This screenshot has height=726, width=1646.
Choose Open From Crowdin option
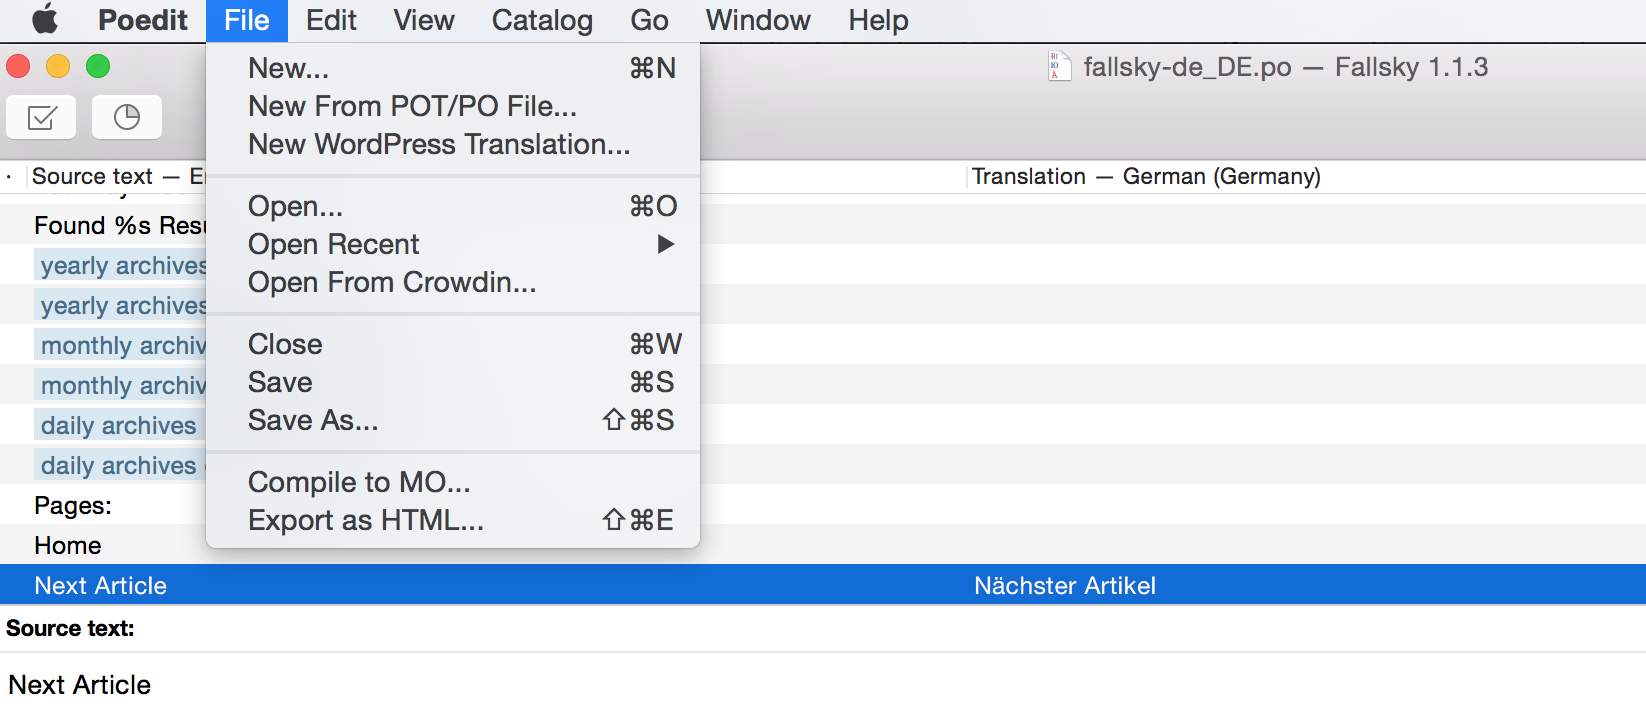tap(392, 282)
